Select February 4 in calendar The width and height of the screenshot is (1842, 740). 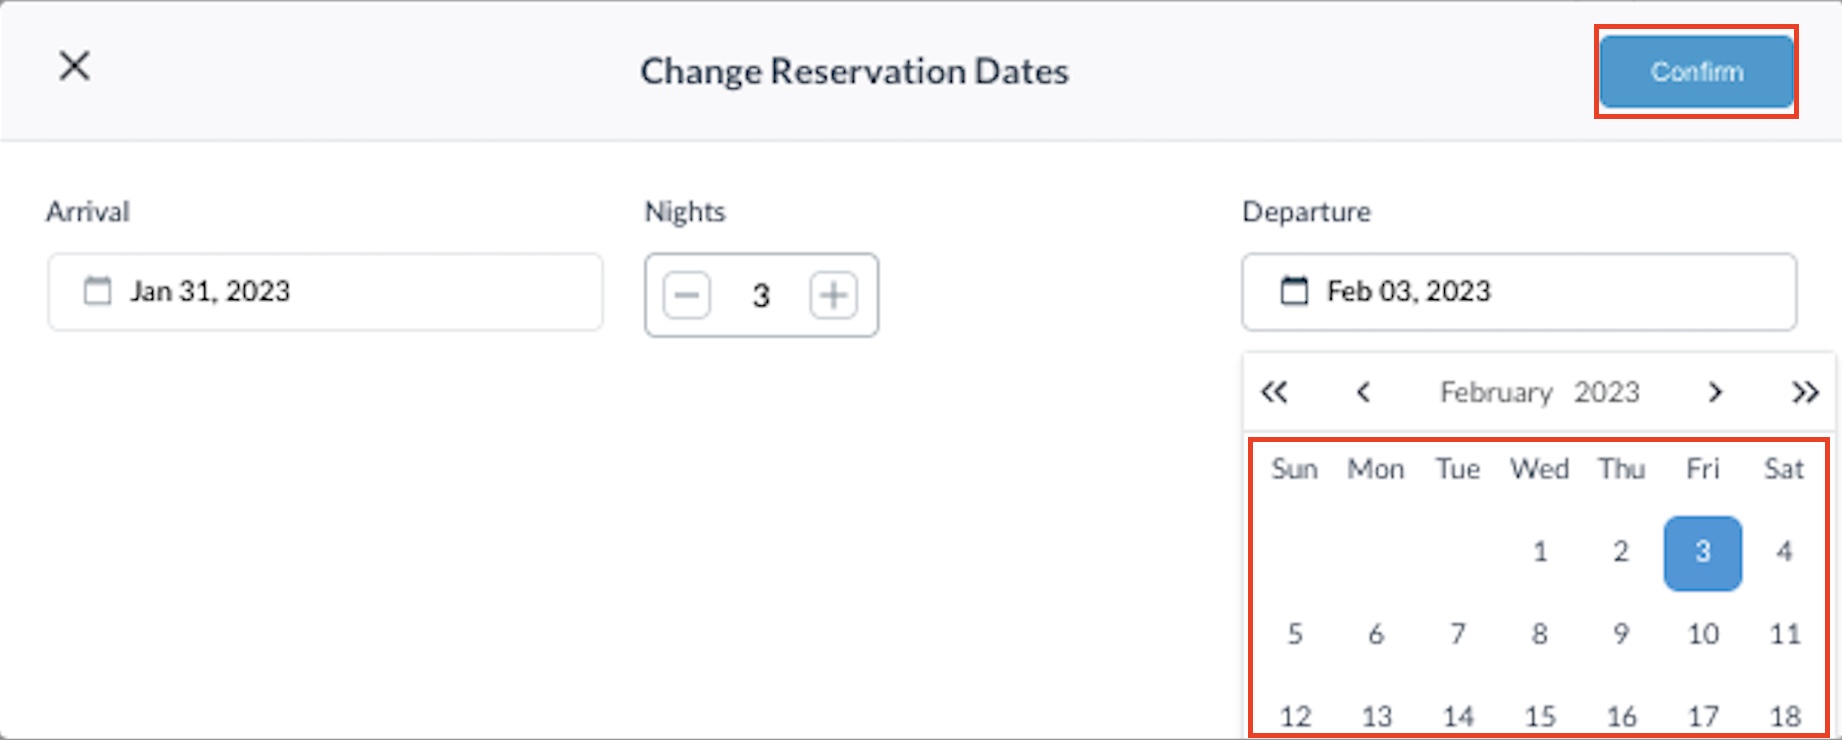pyautogui.click(x=1784, y=552)
